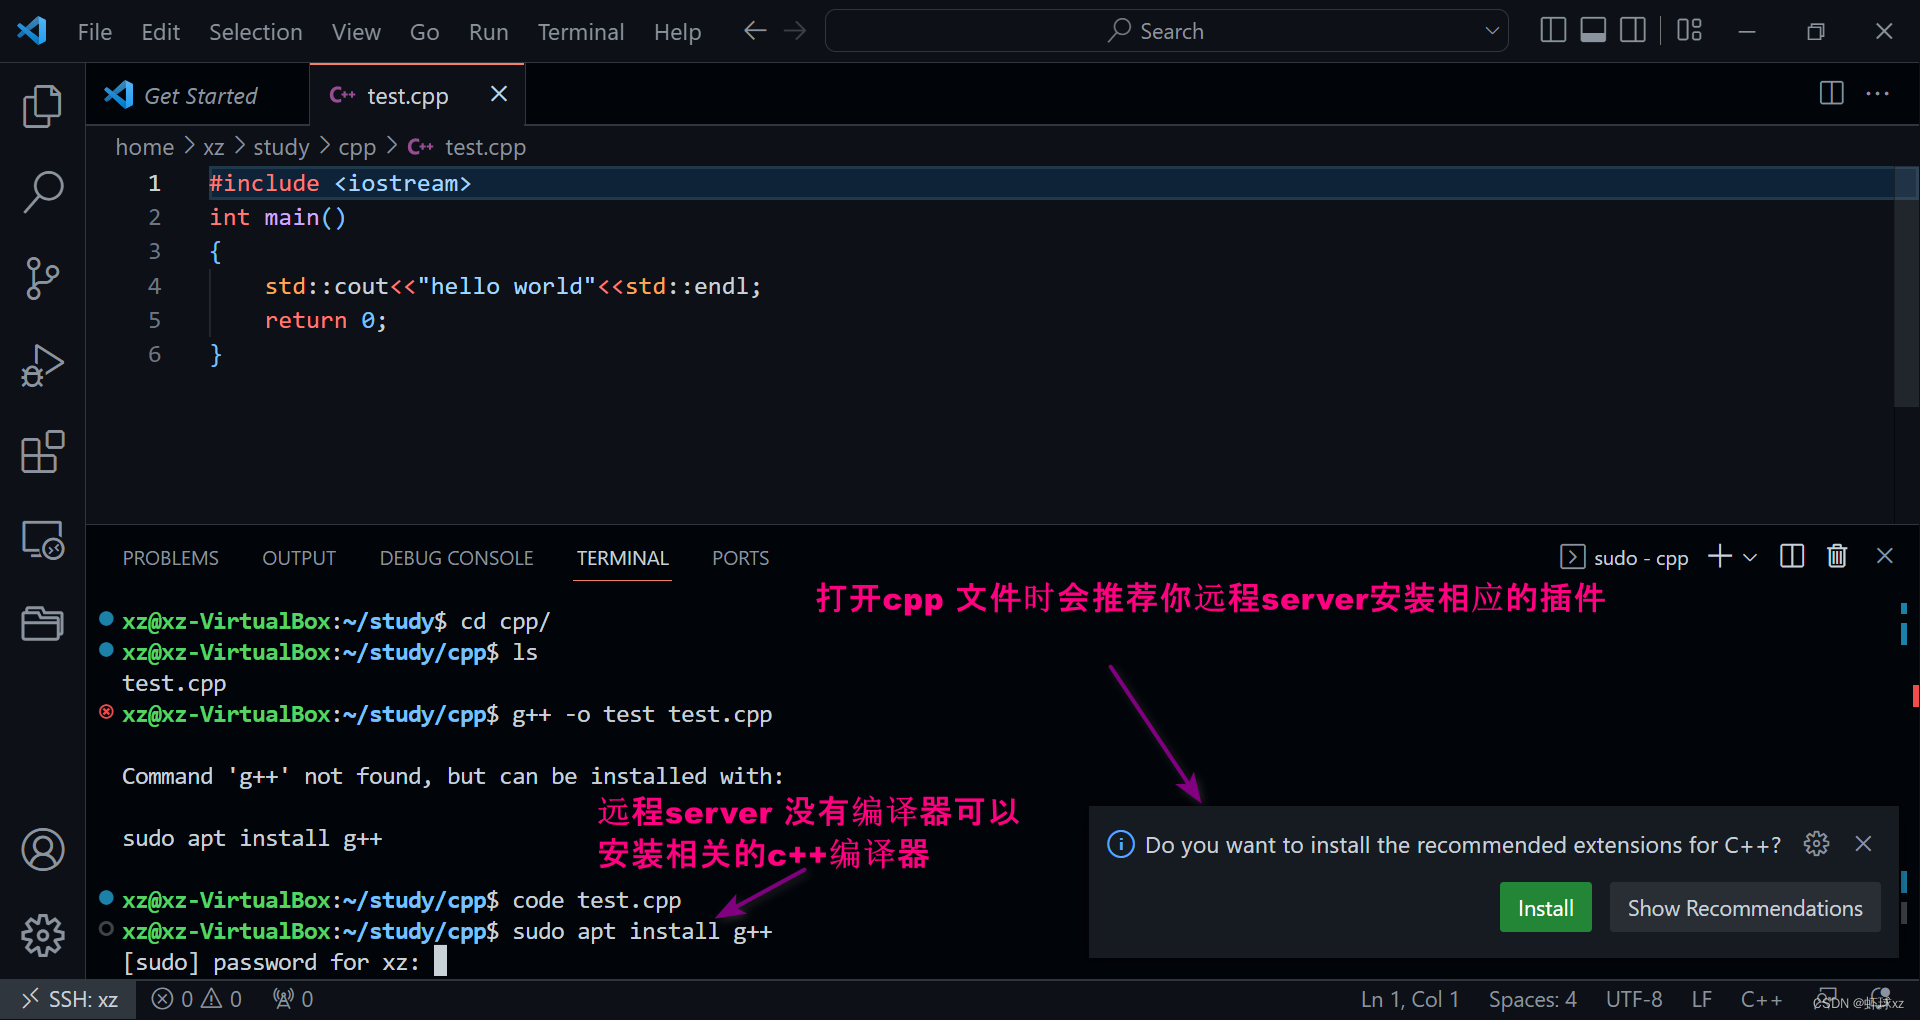Viewport: 1920px width, 1020px height.
Task: Open the Manage gear in activity bar
Action: (42, 936)
